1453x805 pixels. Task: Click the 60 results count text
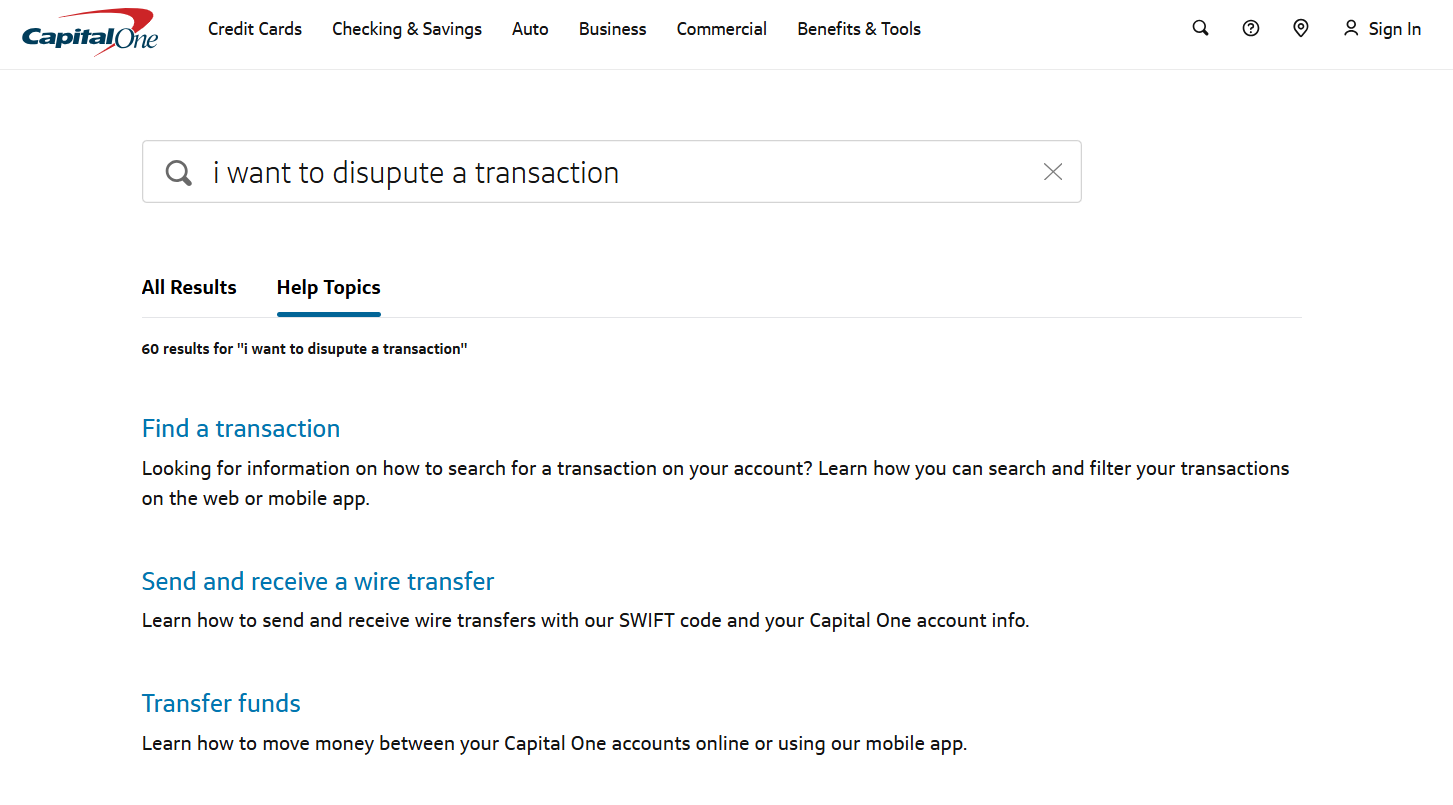[305, 349]
